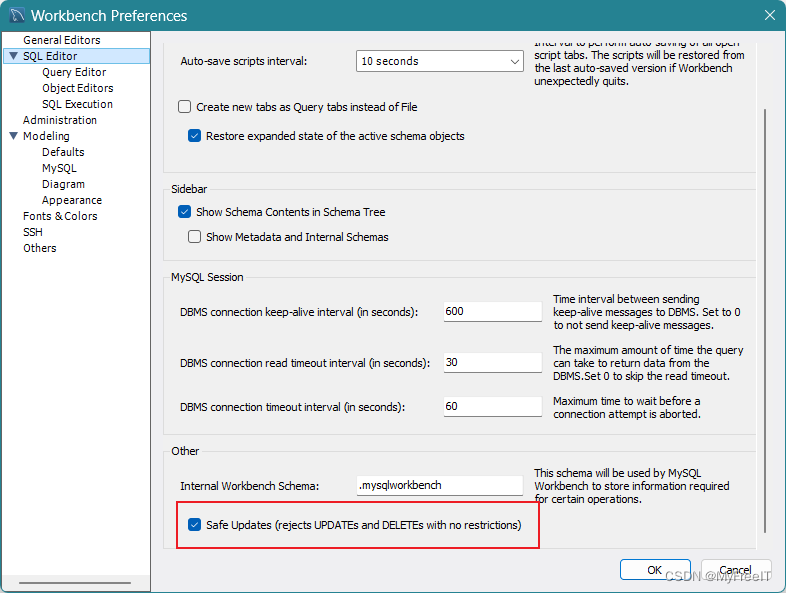Uncheck Restore expanded state of active schema objects

point(194,136)
